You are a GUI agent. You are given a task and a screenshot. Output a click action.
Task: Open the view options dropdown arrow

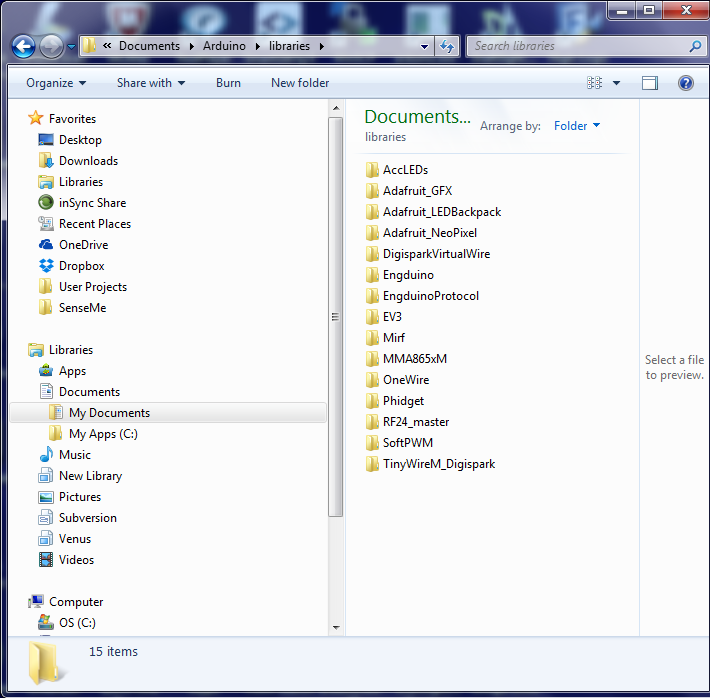coord(616,83)
